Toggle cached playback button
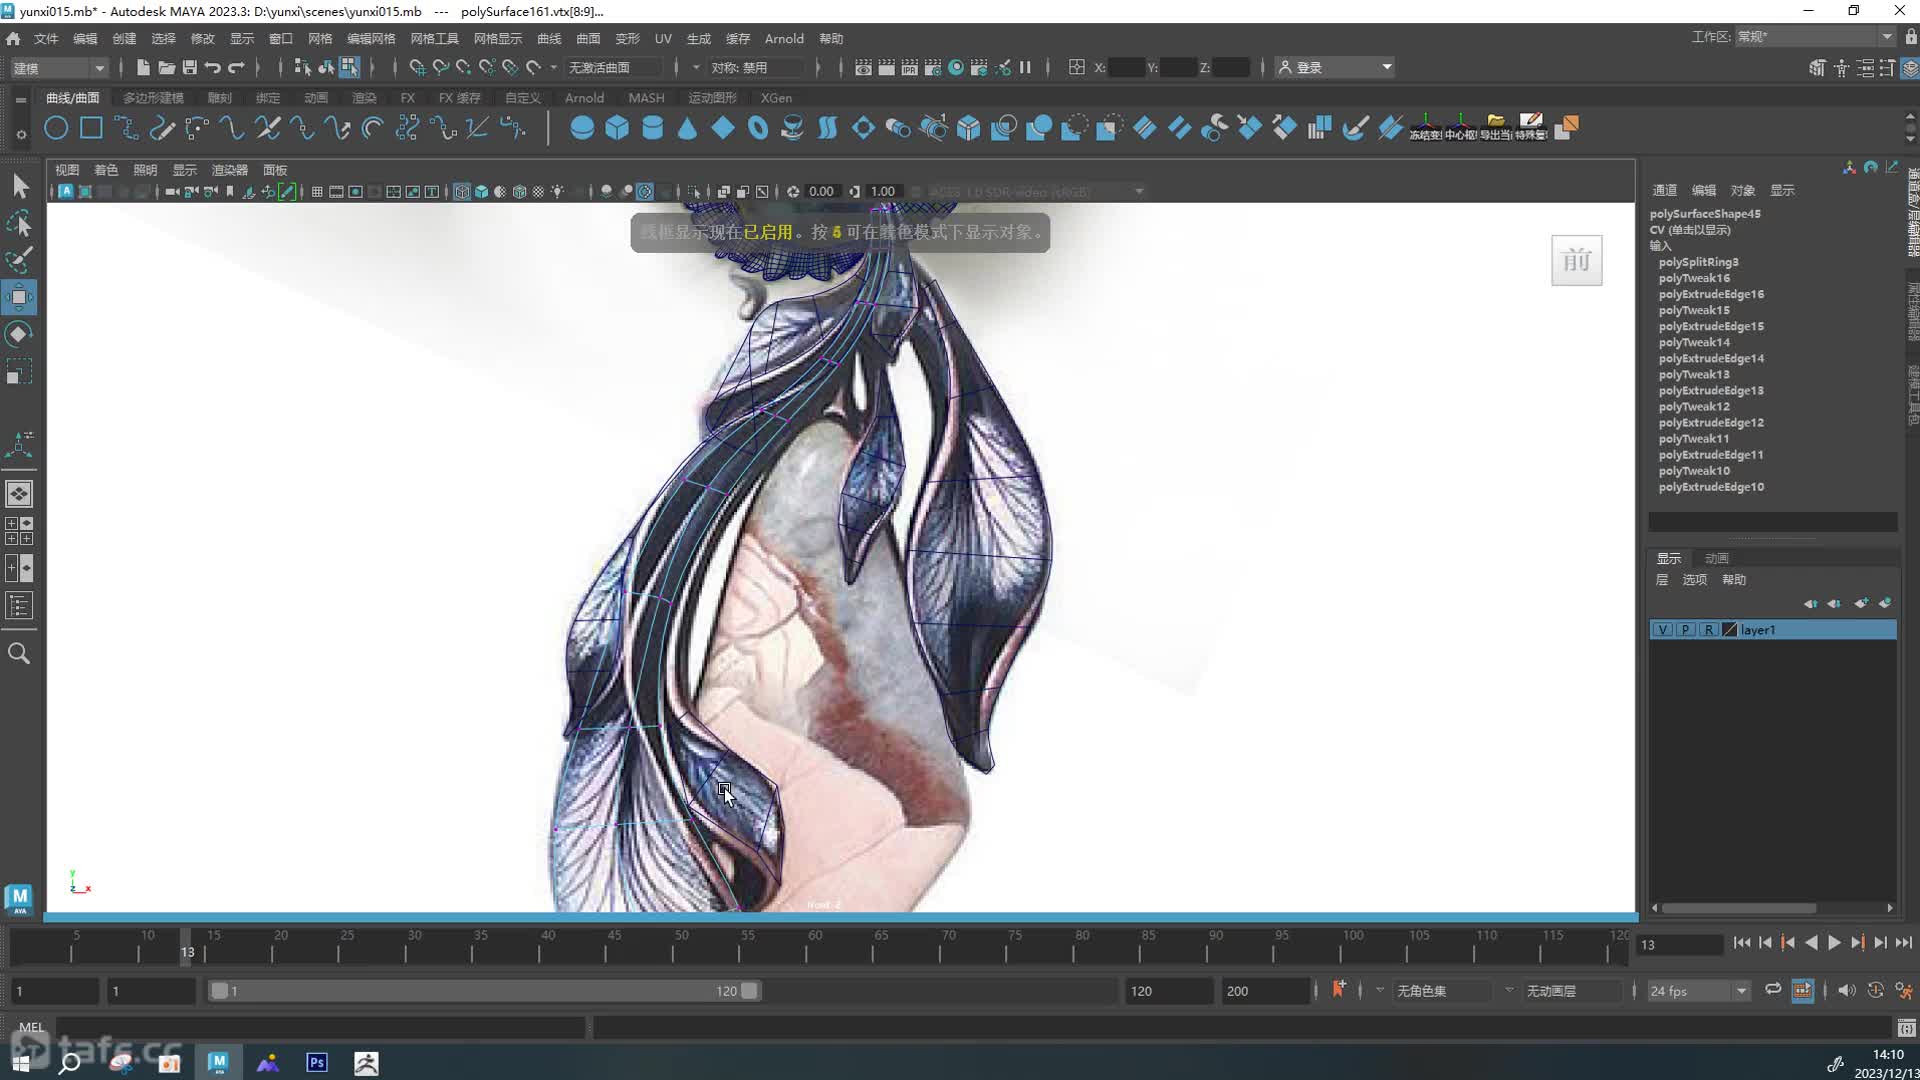This screenshot has width=1920, height=1080. pos(1803,990)
